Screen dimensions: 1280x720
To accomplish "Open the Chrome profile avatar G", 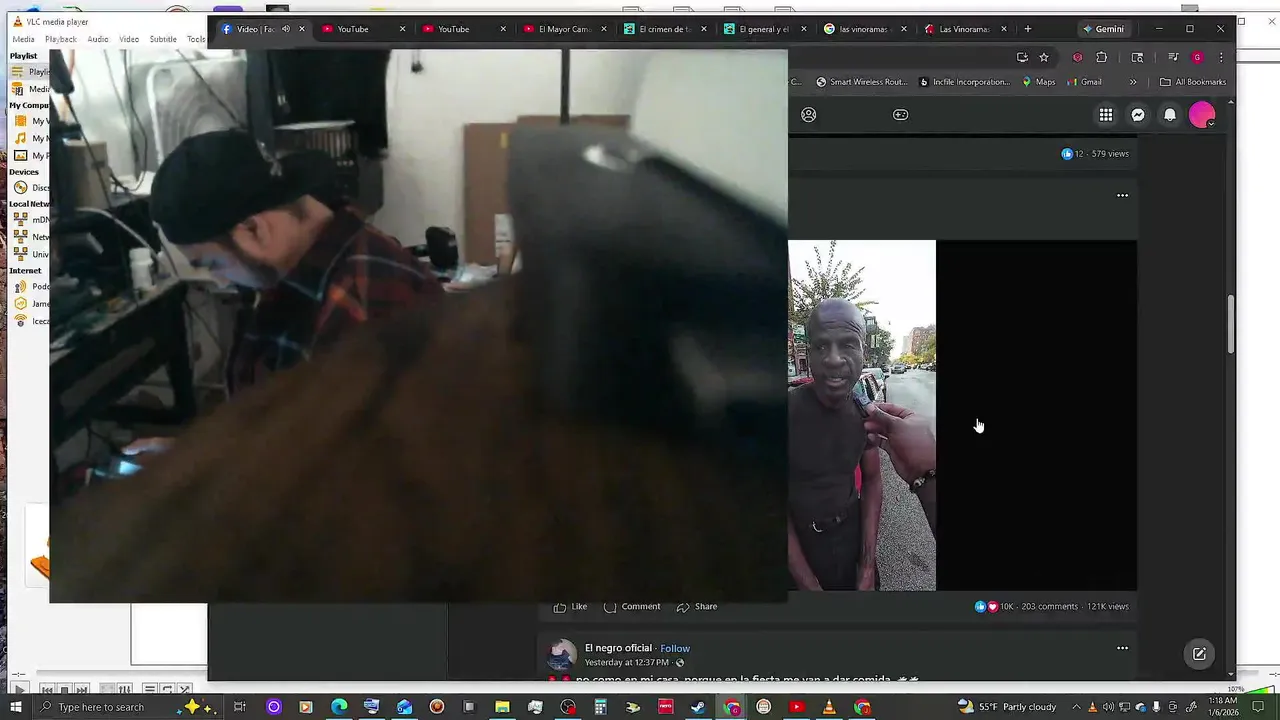I will tap(1197, 57).
